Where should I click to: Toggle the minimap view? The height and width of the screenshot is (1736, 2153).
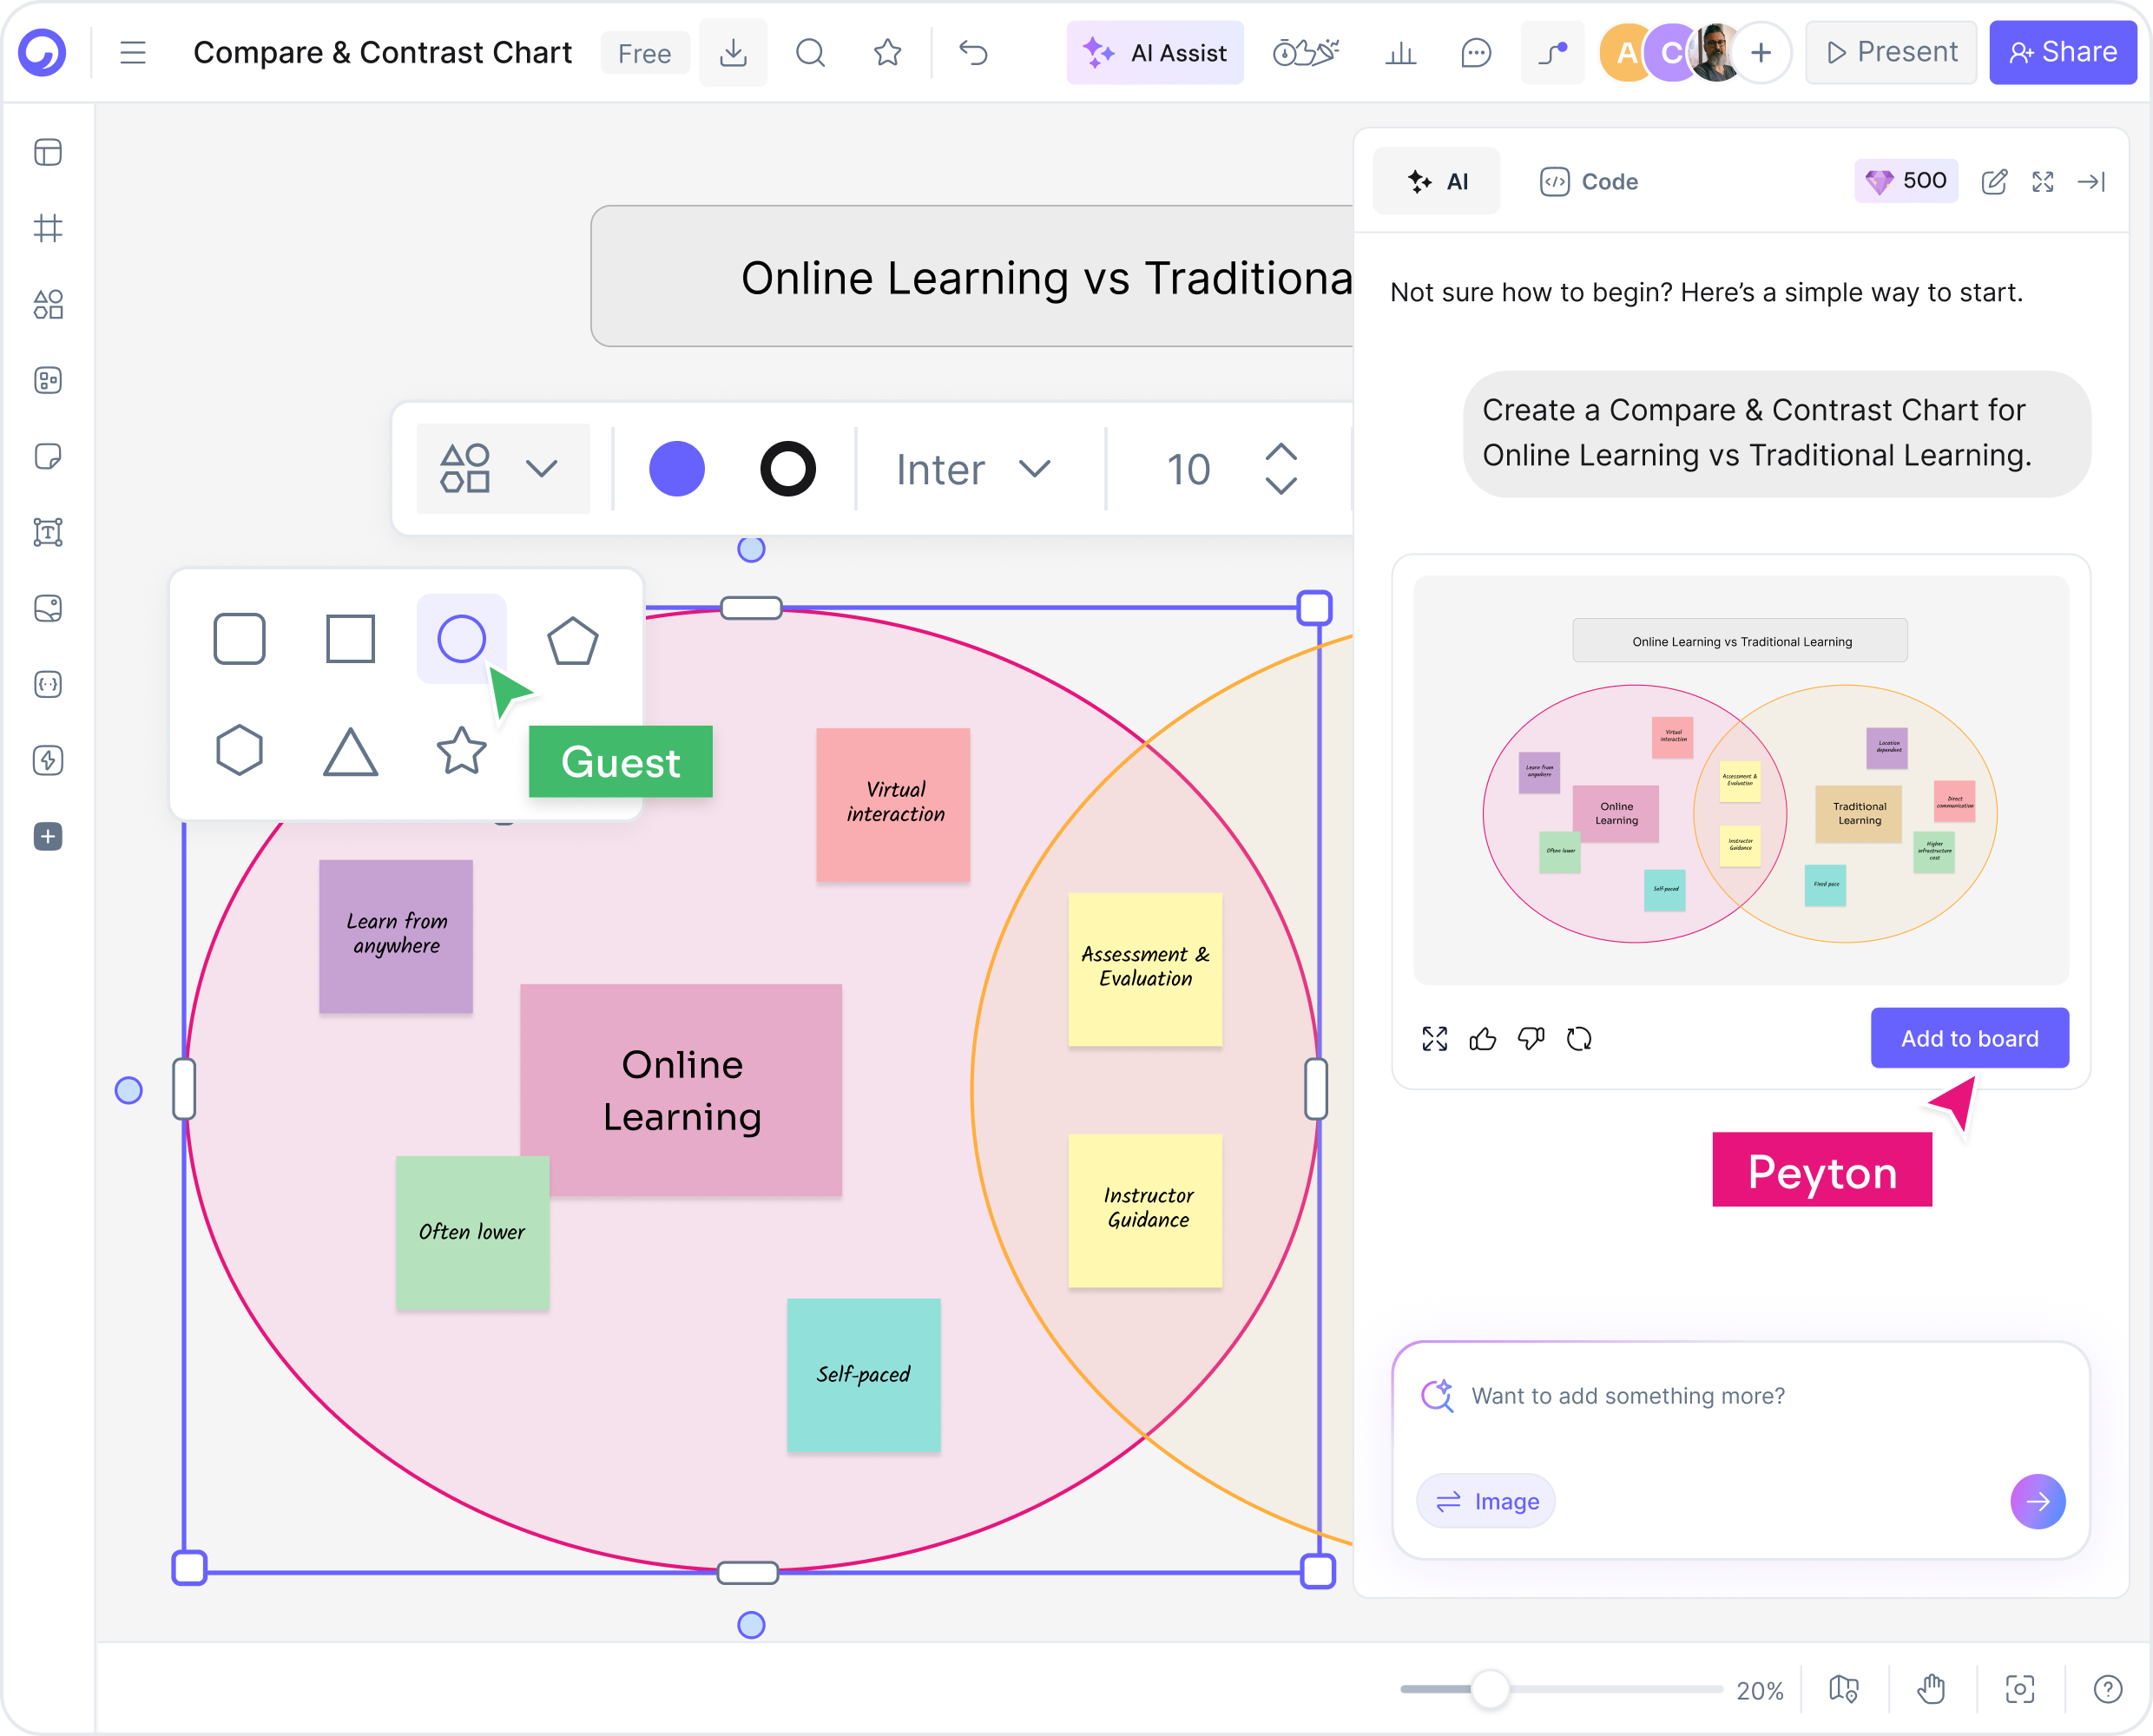click(x=1844, y=1689)
